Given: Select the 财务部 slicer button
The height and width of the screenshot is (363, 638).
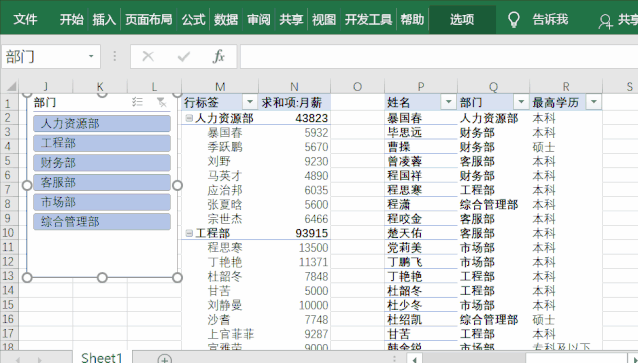Looking at the screenshot, I should pyautogui.click(x=102, y=163).
